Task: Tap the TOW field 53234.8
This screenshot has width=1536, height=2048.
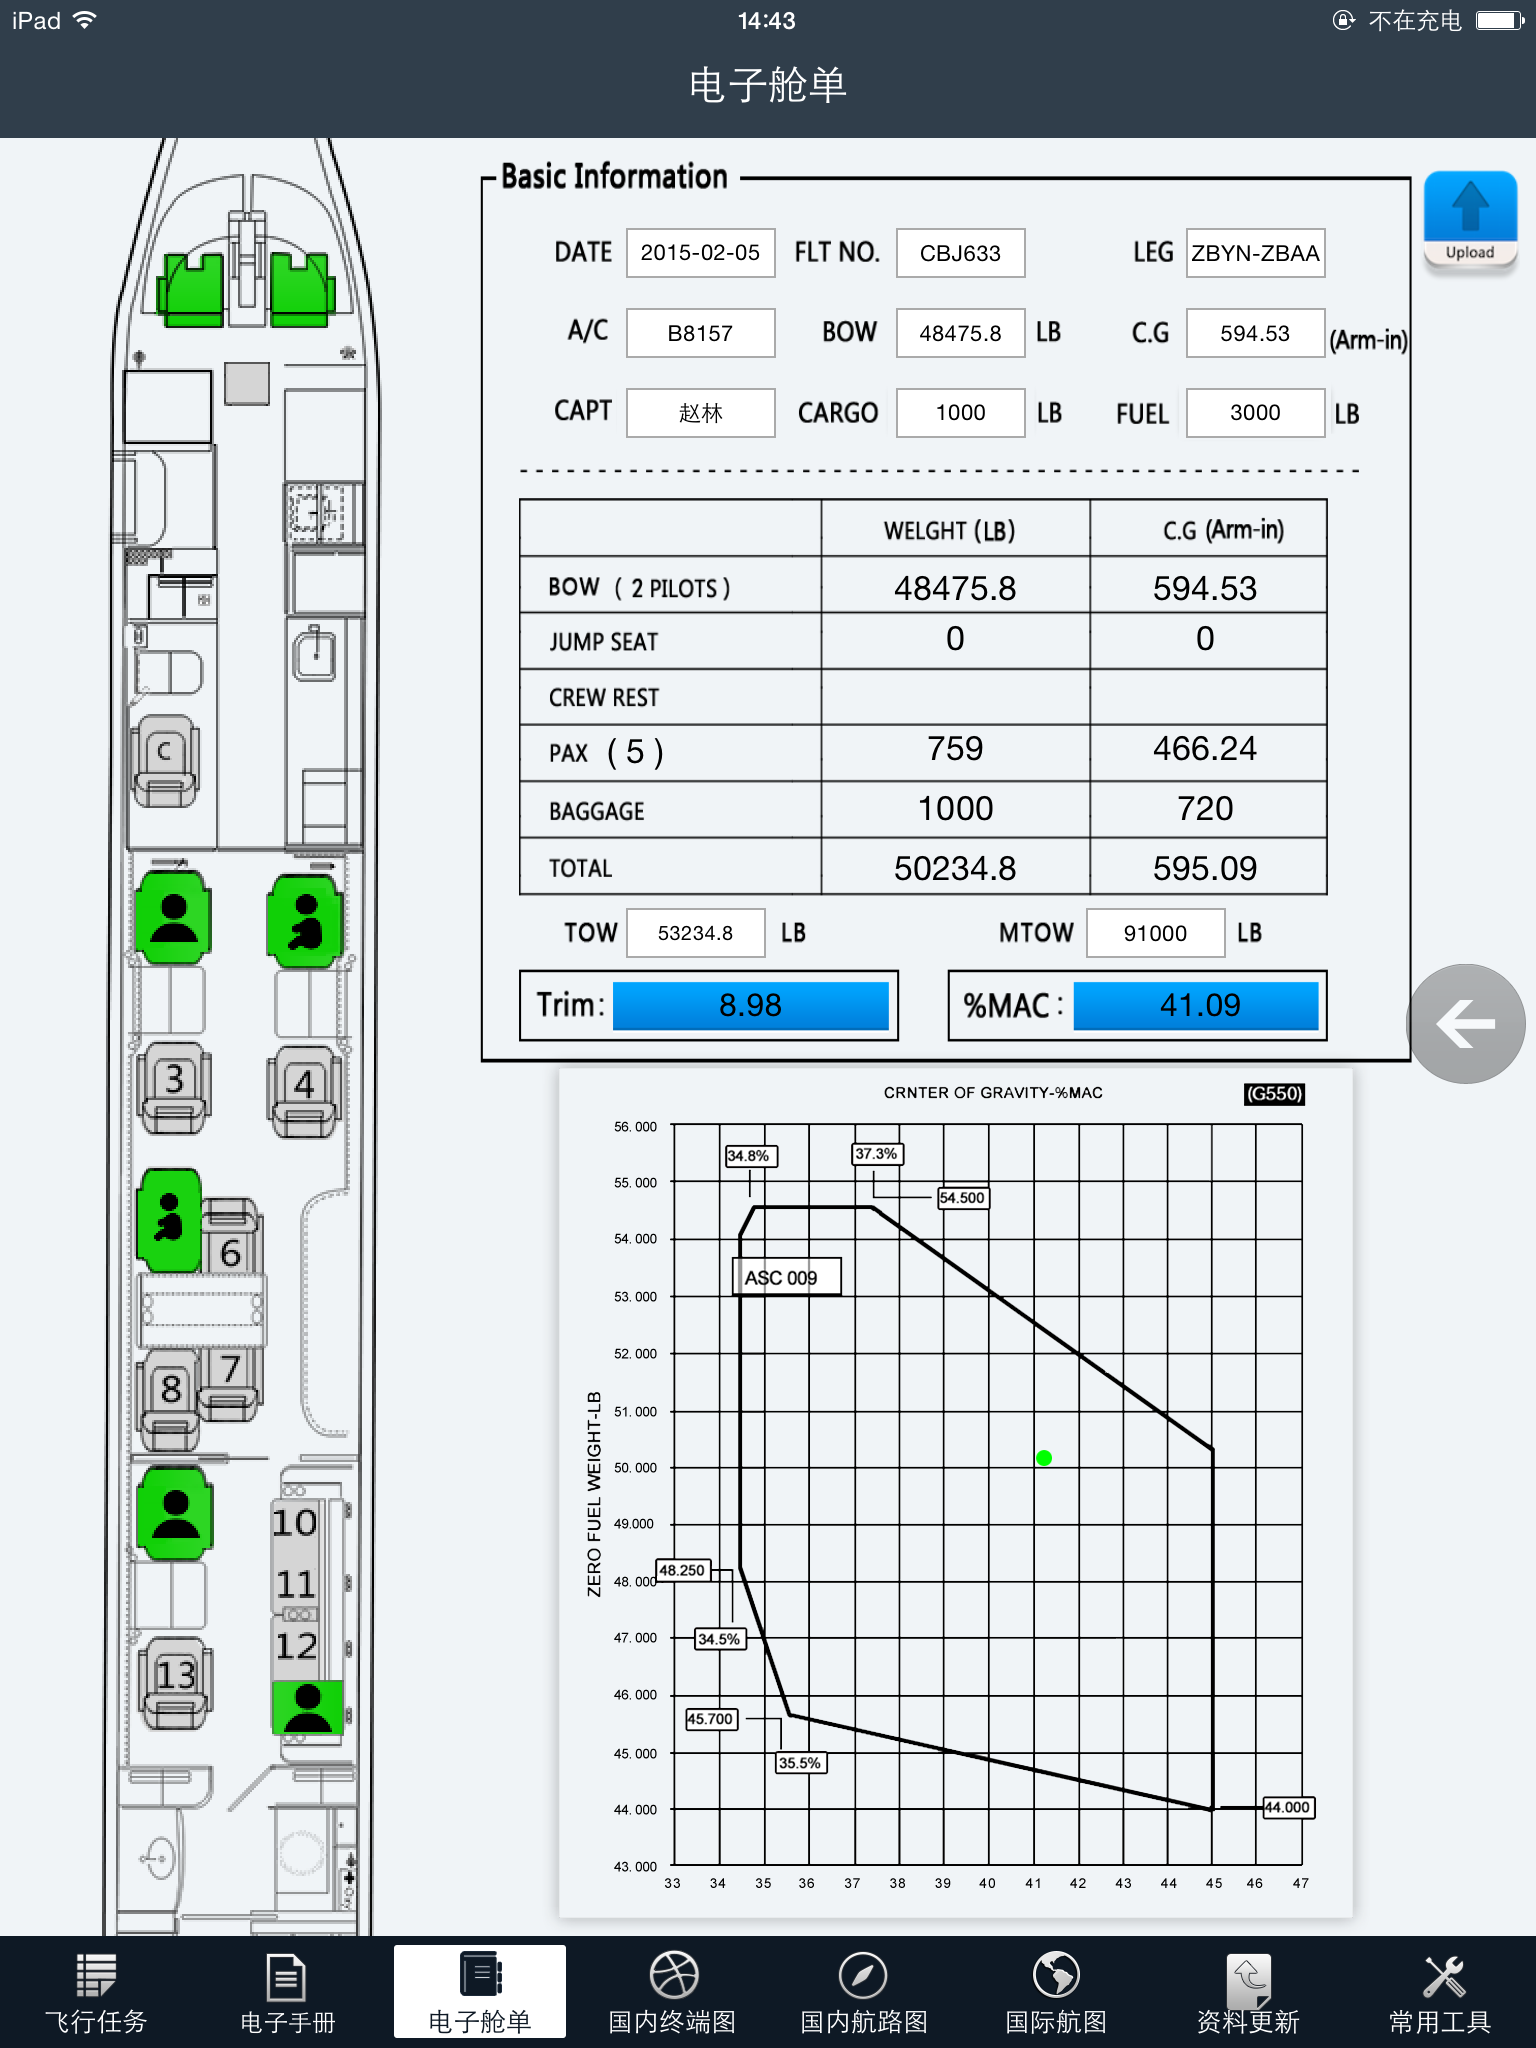Action: (x=695, y=933)
